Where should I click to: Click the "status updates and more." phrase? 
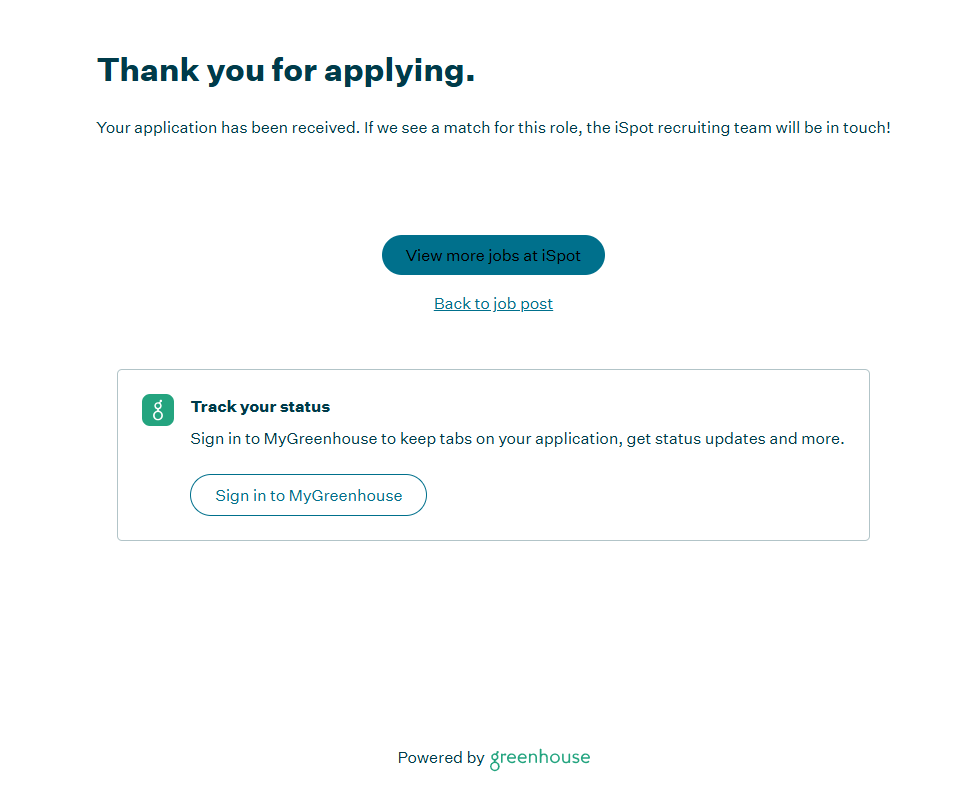click(755, 439)
